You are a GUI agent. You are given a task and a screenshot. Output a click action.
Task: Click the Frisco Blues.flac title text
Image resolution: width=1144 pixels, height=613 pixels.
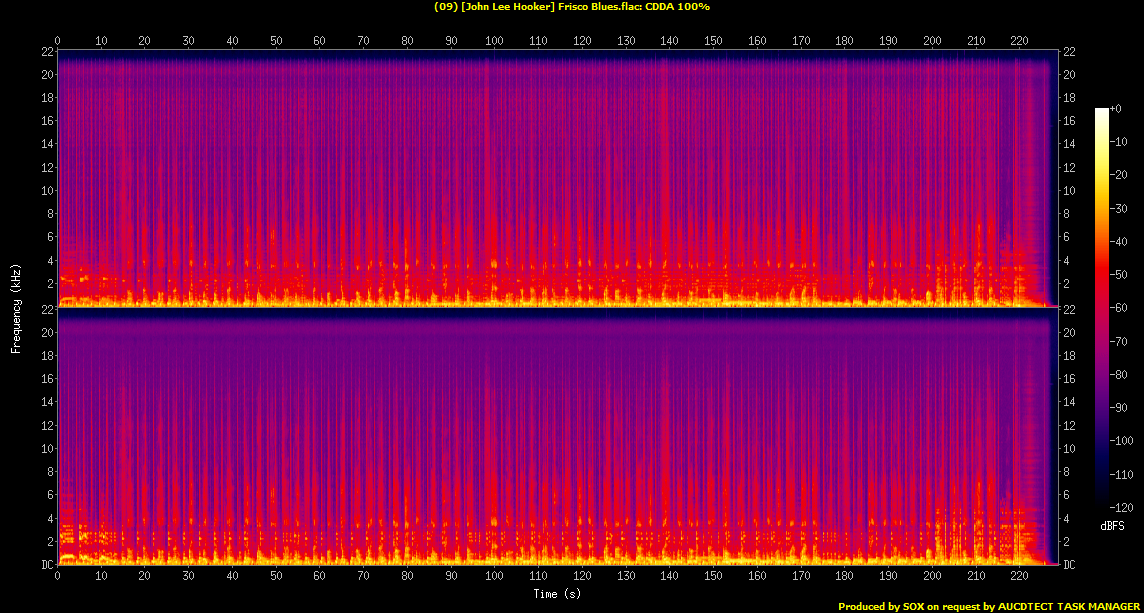pyautogui.click(x=572, y=7)
